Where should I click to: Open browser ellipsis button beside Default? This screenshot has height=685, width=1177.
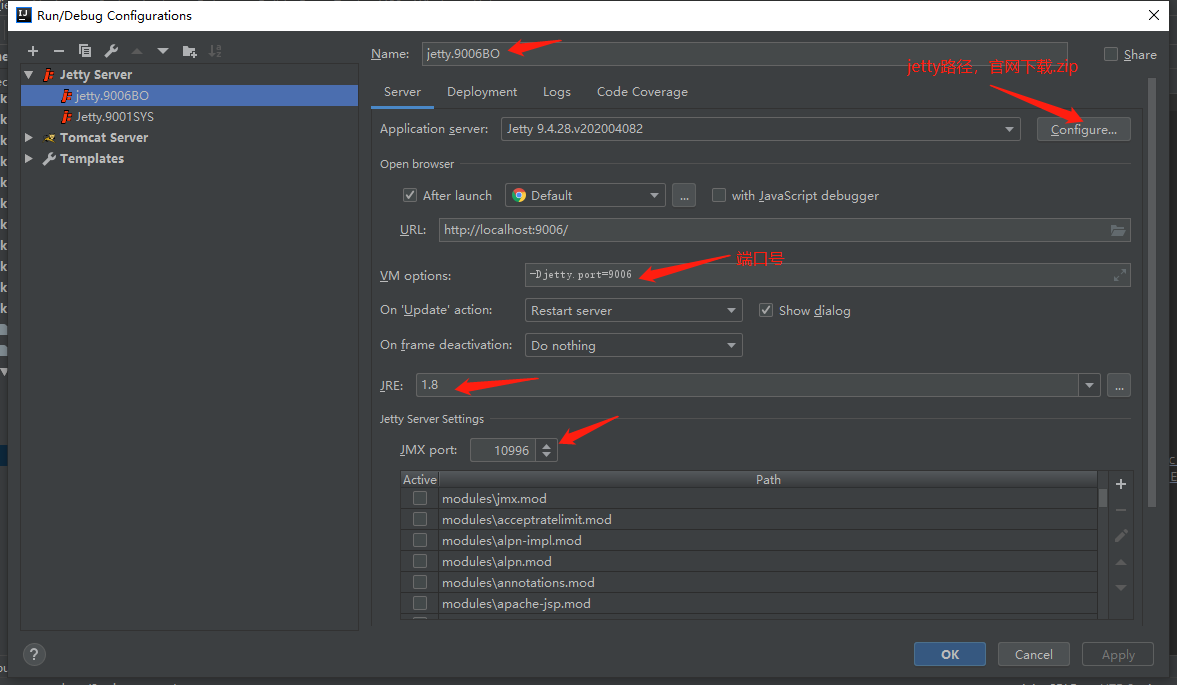tap(684, 195)
